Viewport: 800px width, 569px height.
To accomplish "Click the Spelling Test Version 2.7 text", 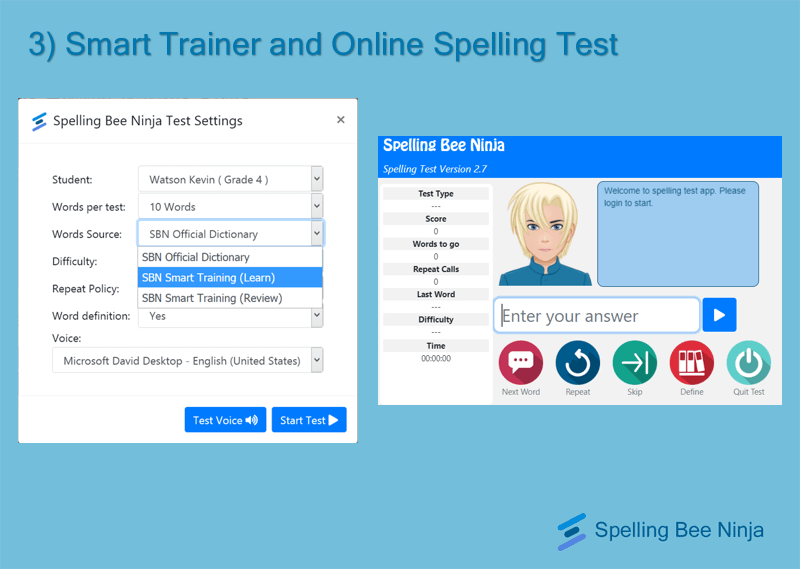I will [x=435, y=169].
